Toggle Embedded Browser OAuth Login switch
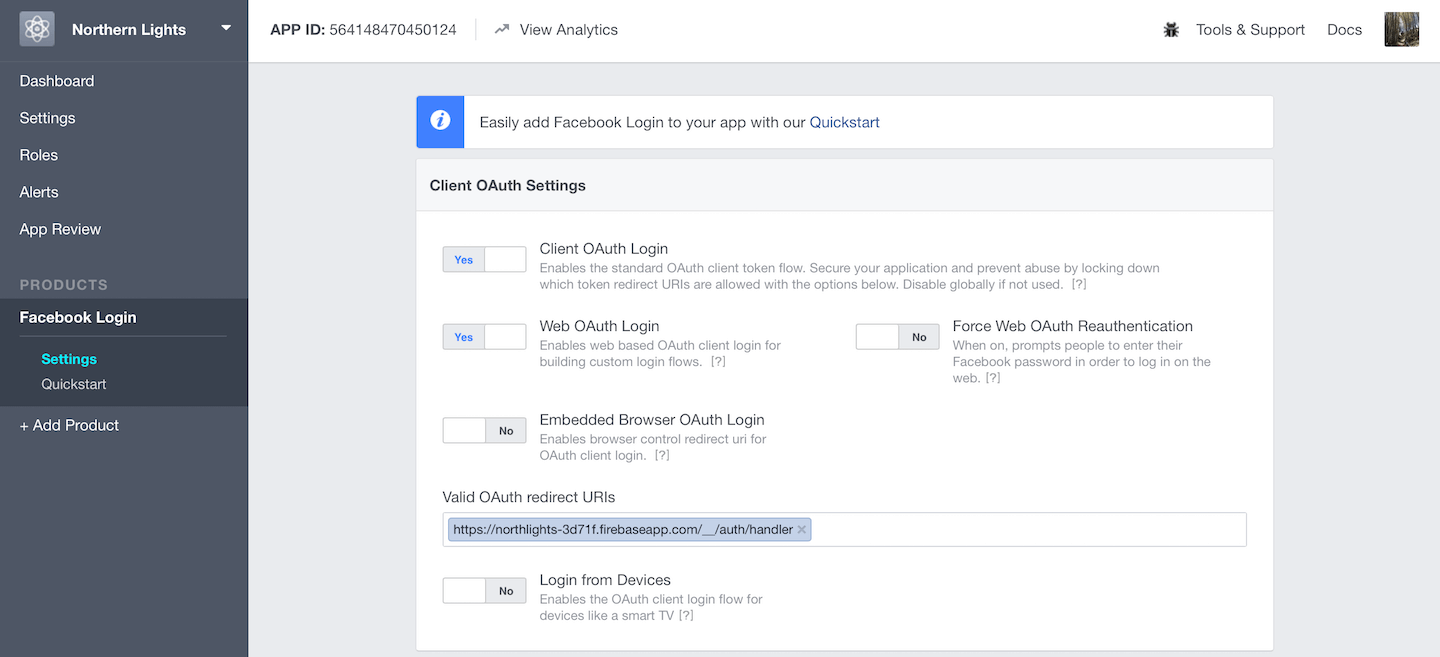 pos(484,431)
